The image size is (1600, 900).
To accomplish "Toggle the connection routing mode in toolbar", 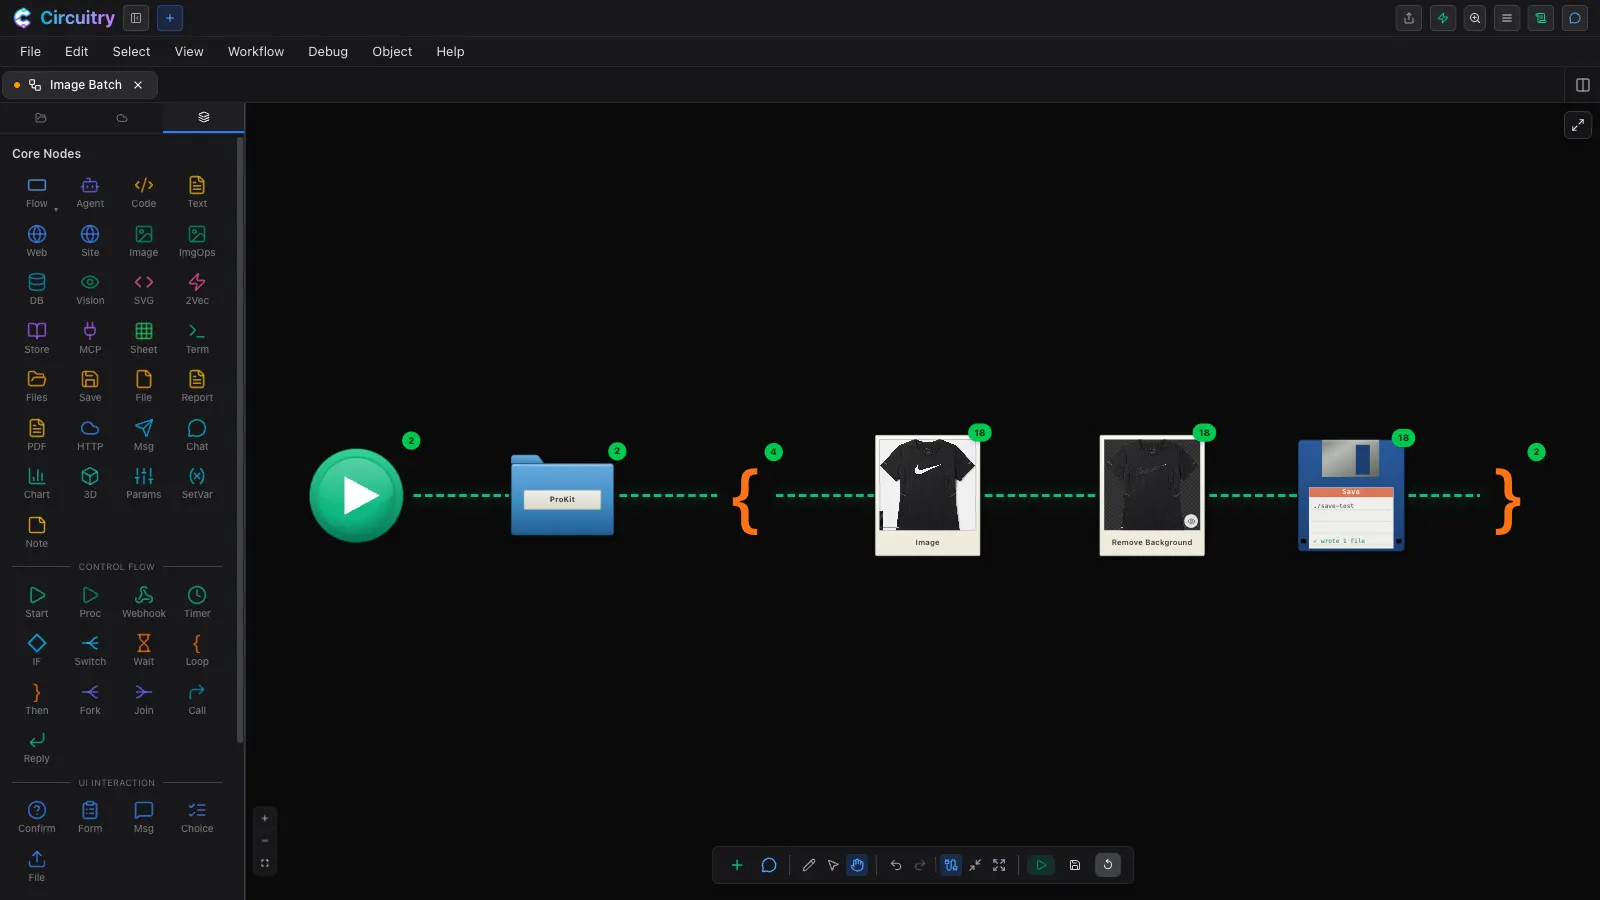I will pyautogui.click(x=951, y=865).
